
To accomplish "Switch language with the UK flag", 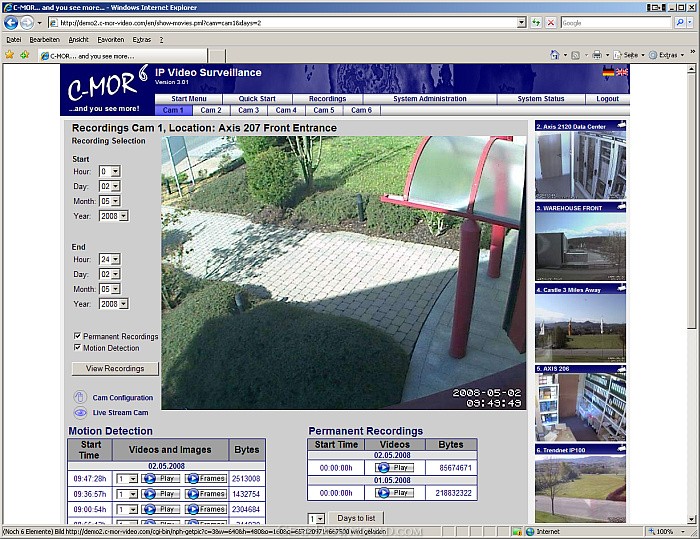I will [622, 71].
